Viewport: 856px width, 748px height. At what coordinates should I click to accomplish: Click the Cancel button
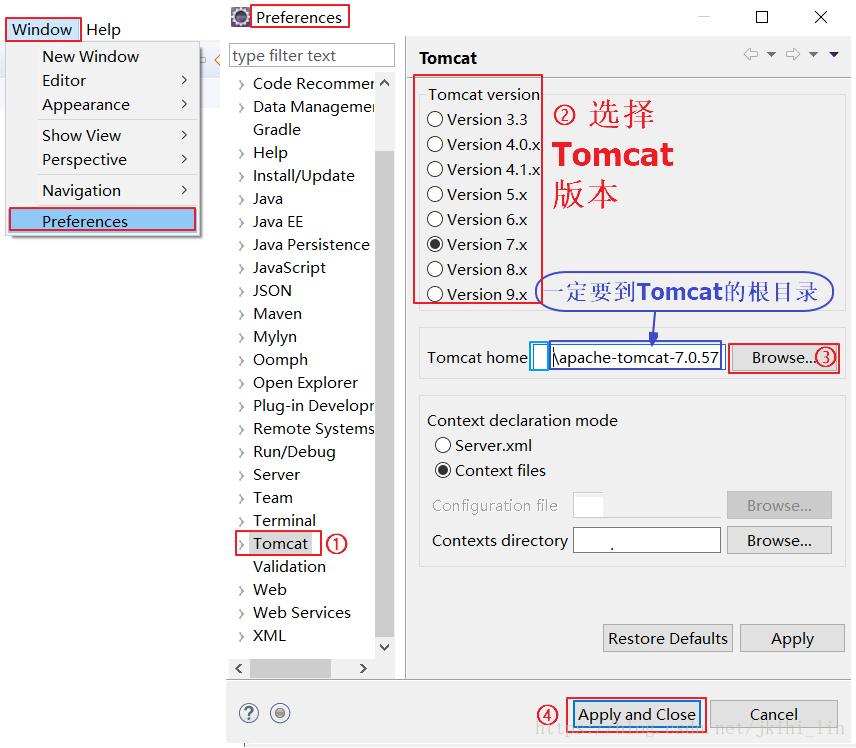(774, 714)
